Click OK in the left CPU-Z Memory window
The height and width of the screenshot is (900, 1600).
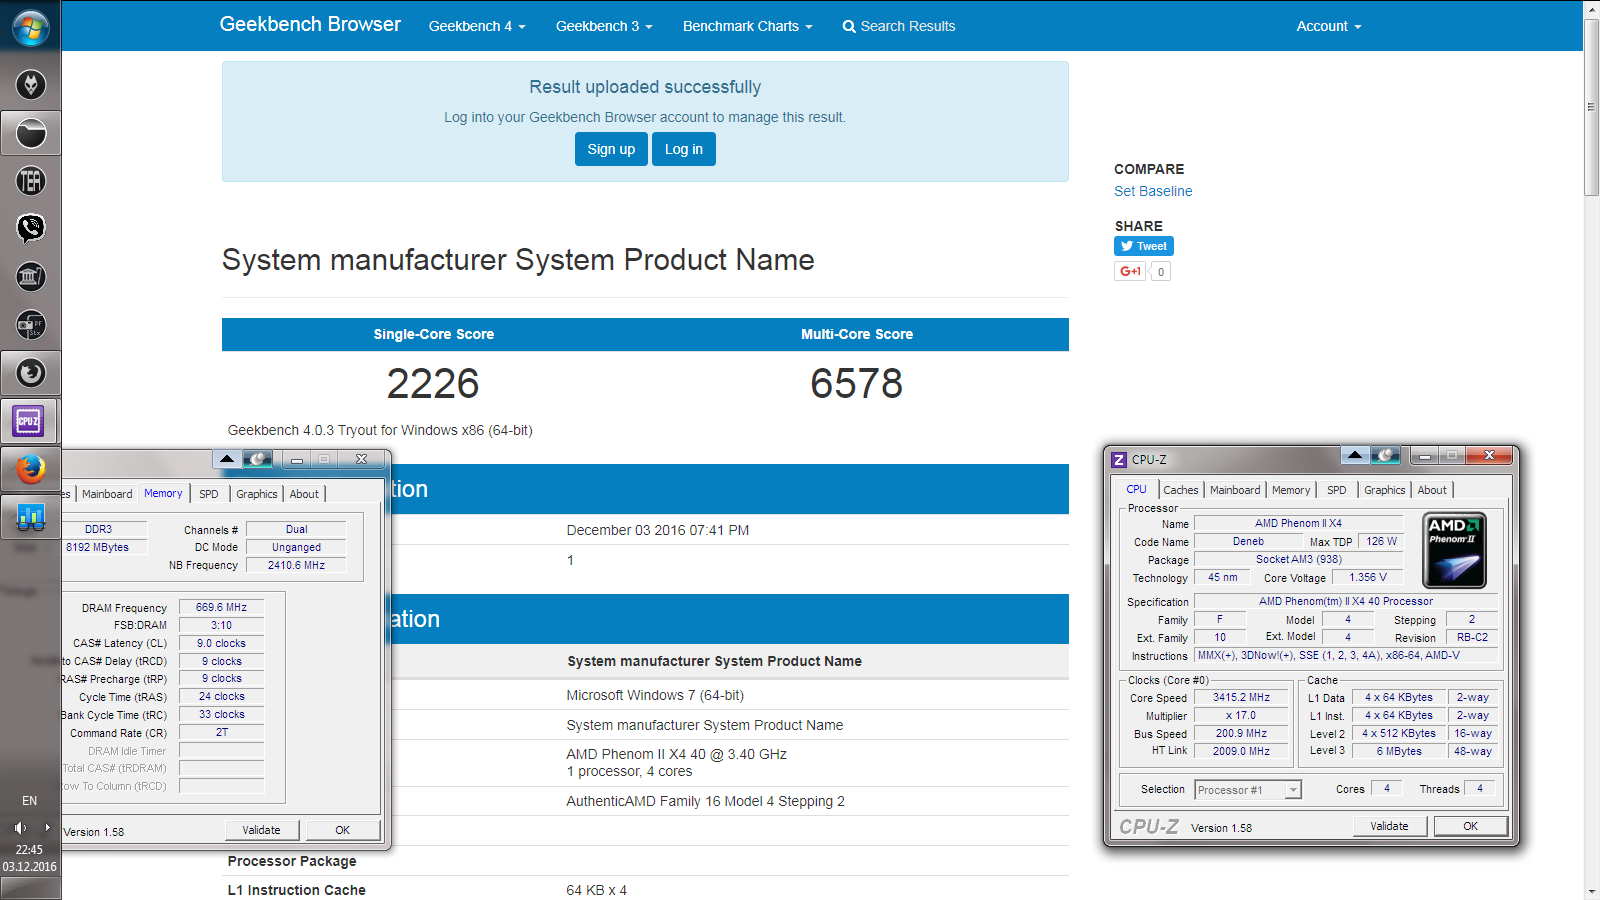(343, 830)
